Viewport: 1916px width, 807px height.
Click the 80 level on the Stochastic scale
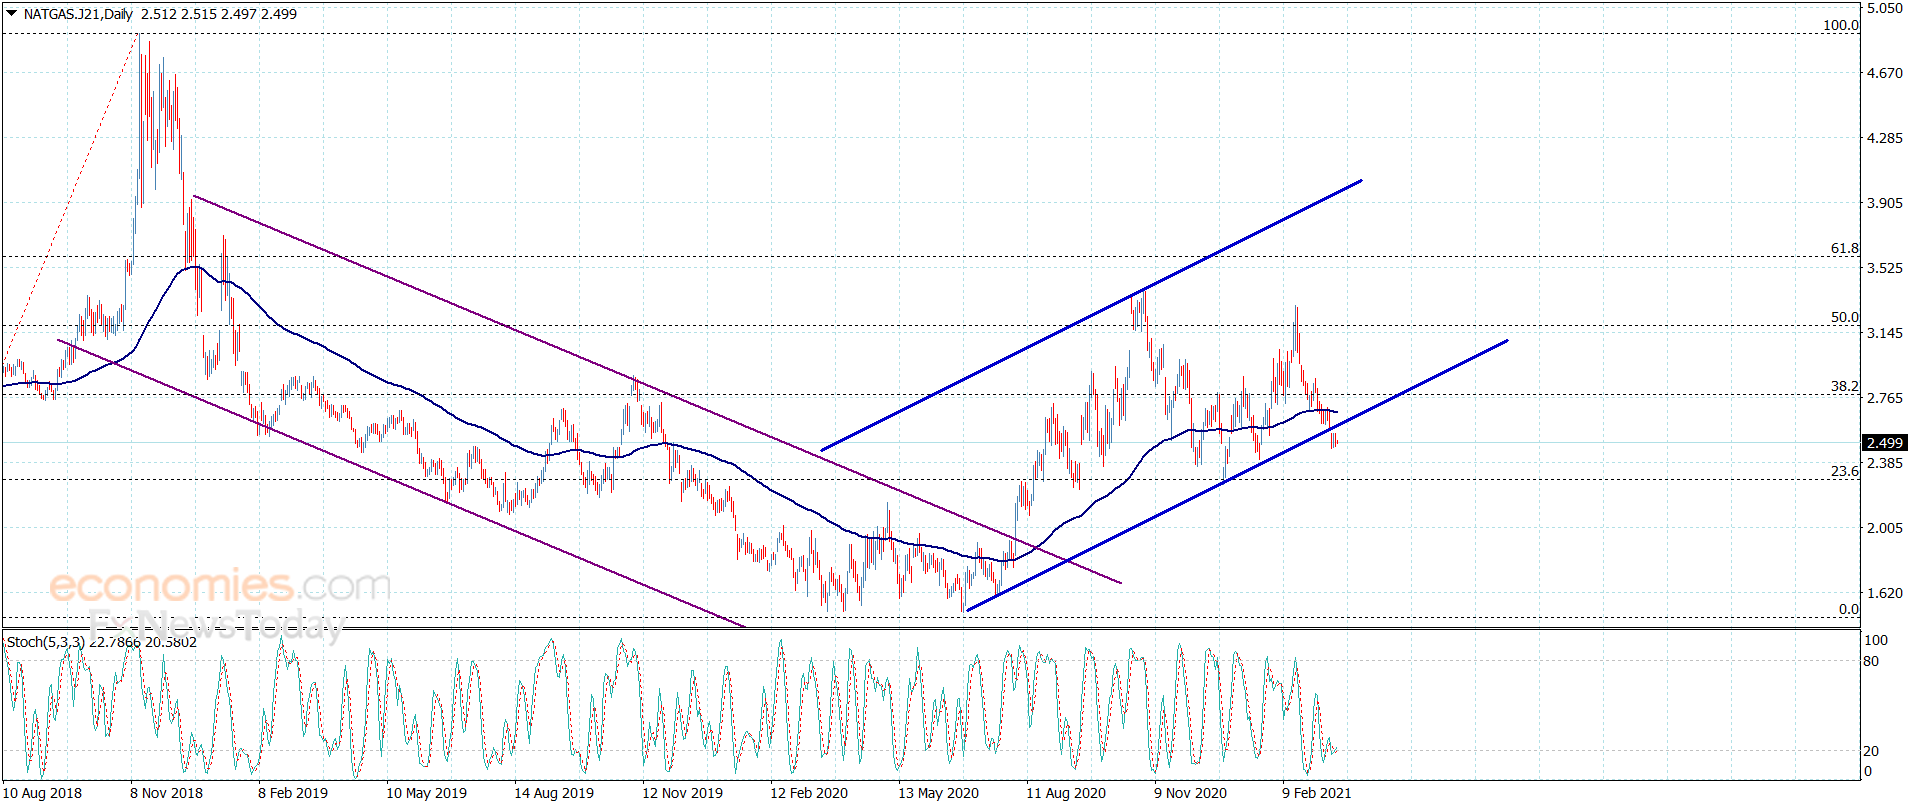click(1871, 661)
